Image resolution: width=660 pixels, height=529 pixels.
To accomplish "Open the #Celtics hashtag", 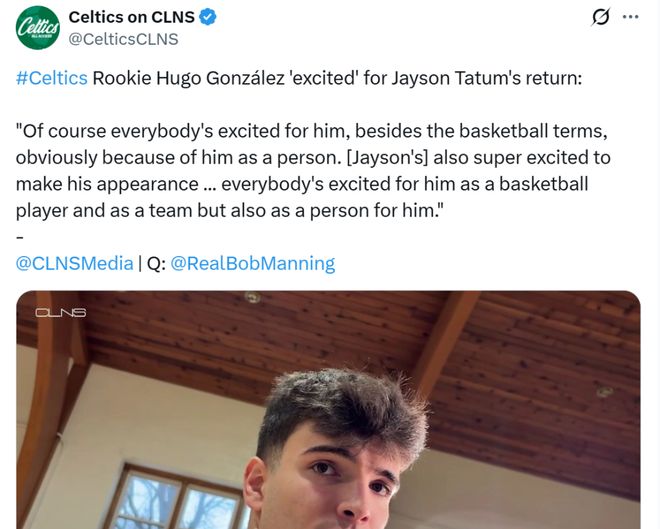I will click(x=51, y=78).
